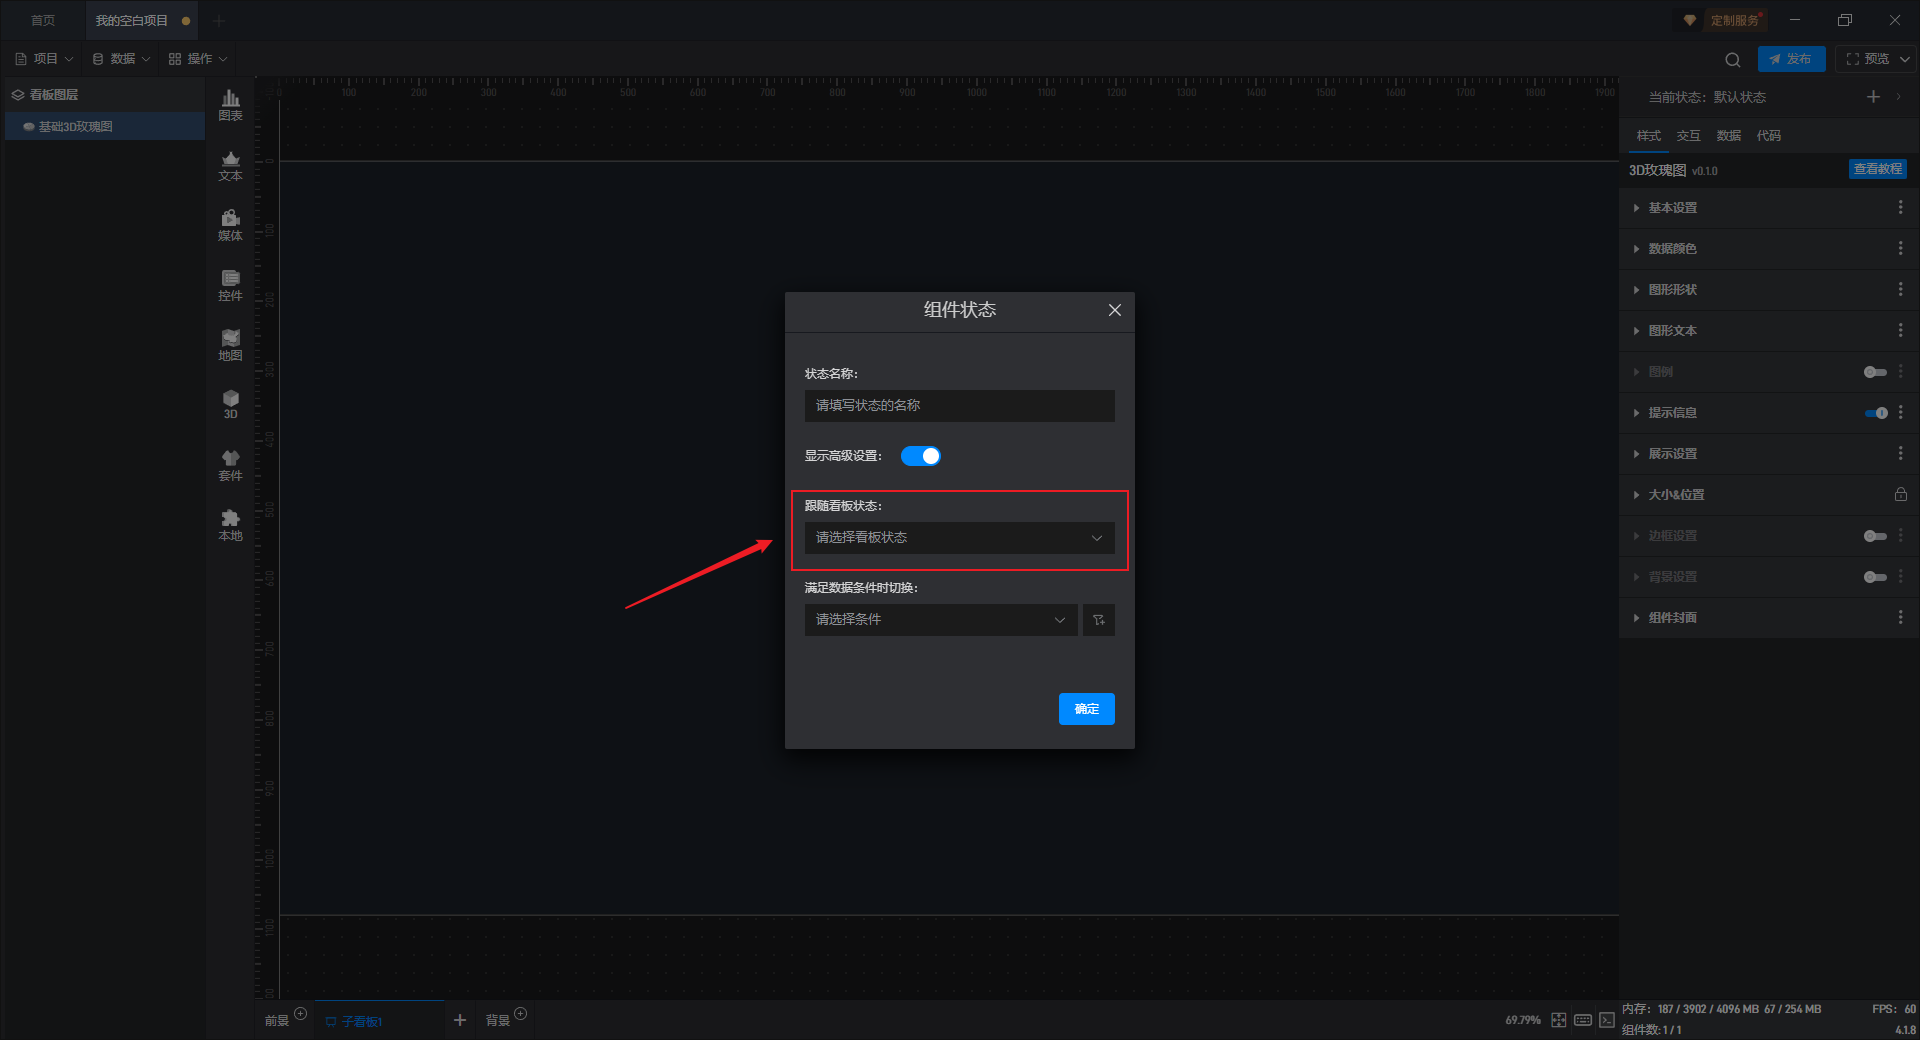Open the 数据 menu
The width and height of the screenshot is (1920, 1040).
tap(121, 59)
